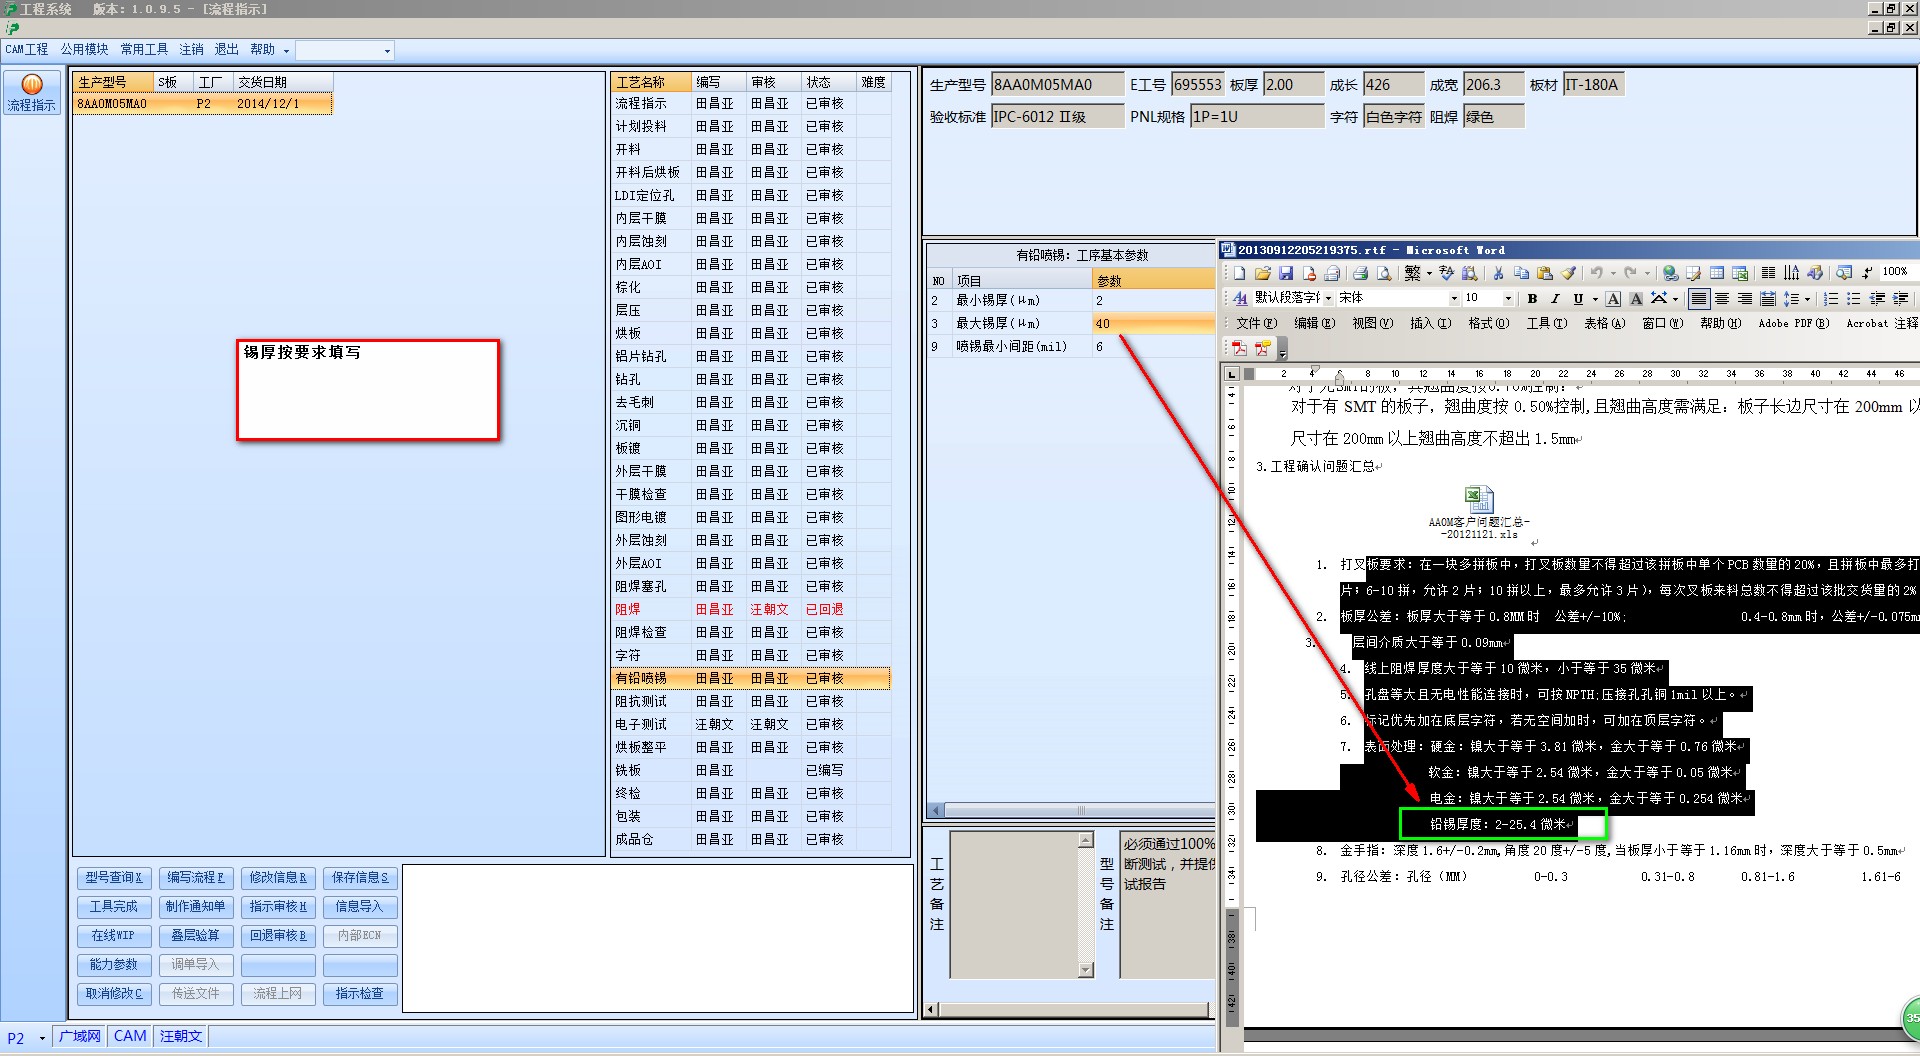Click the Open folder icon in Word
Image resolution: width=1920 pixels, height=1056 pixels.
click(x=1263, y=273)
